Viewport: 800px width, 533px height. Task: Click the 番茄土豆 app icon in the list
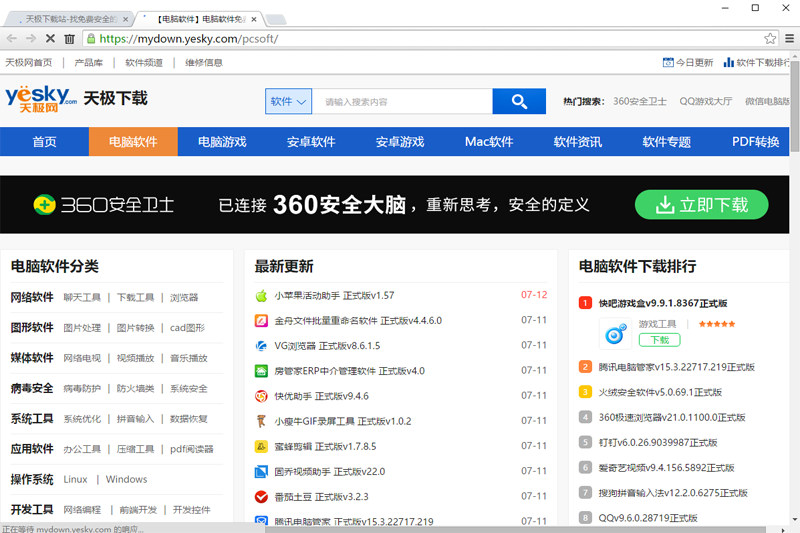pos(261,496)
